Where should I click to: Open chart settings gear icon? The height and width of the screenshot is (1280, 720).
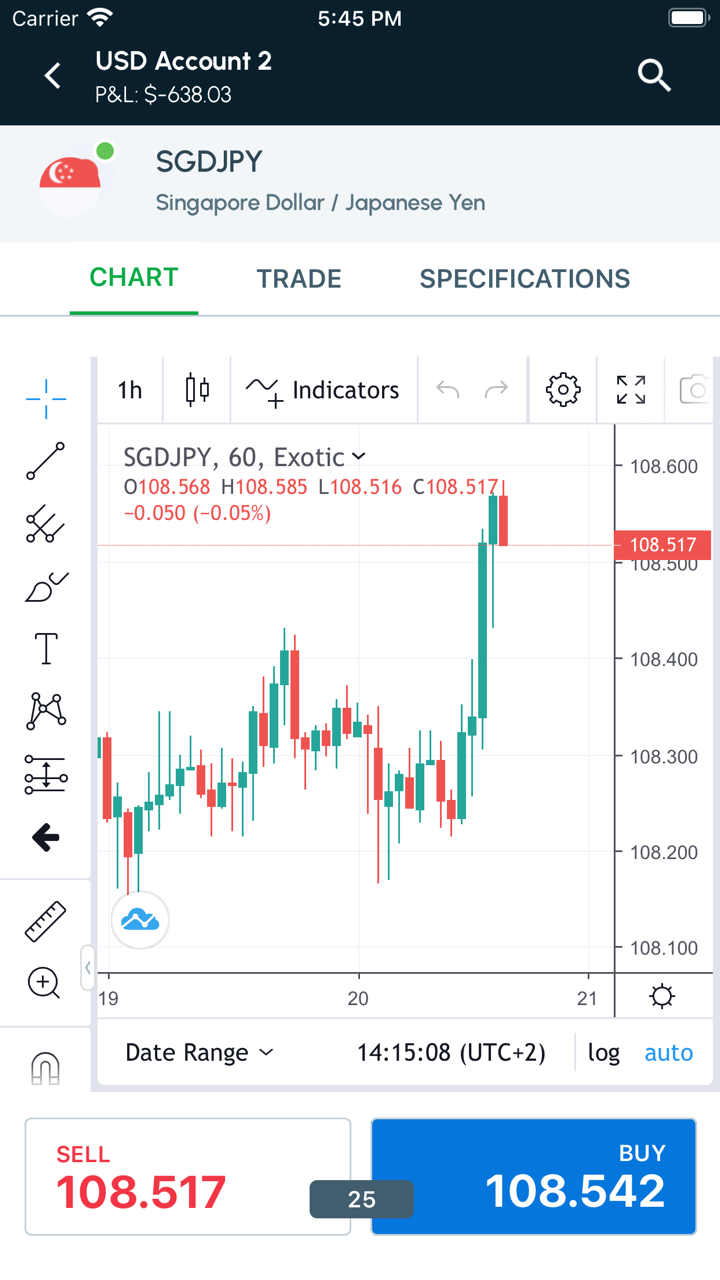coord(563,389)
